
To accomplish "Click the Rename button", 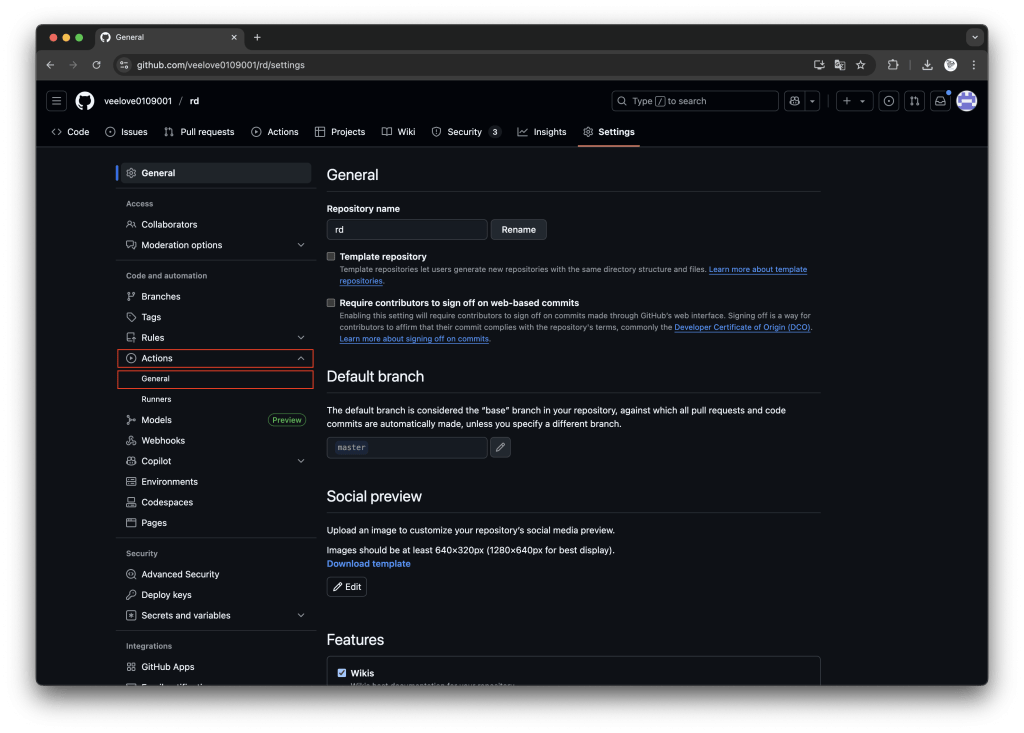I will (518, 230).
